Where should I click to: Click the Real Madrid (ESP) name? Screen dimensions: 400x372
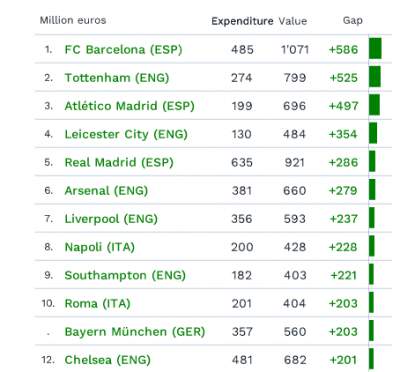click(119, 162)
